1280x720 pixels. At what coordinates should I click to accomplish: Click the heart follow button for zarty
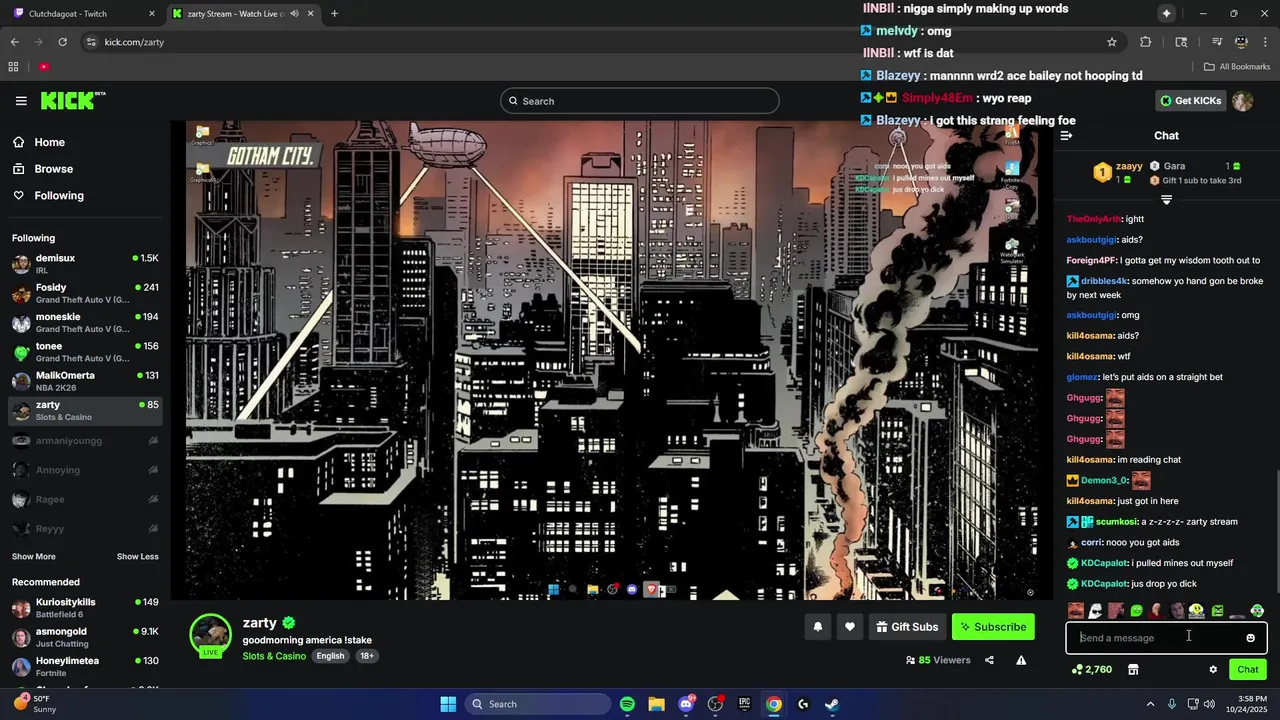[x=850, y=627]
